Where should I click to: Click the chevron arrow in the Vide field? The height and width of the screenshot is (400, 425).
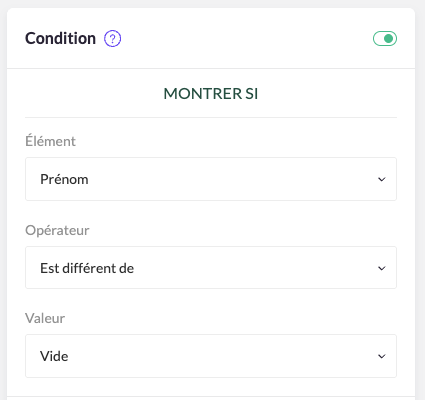[382, 356]
